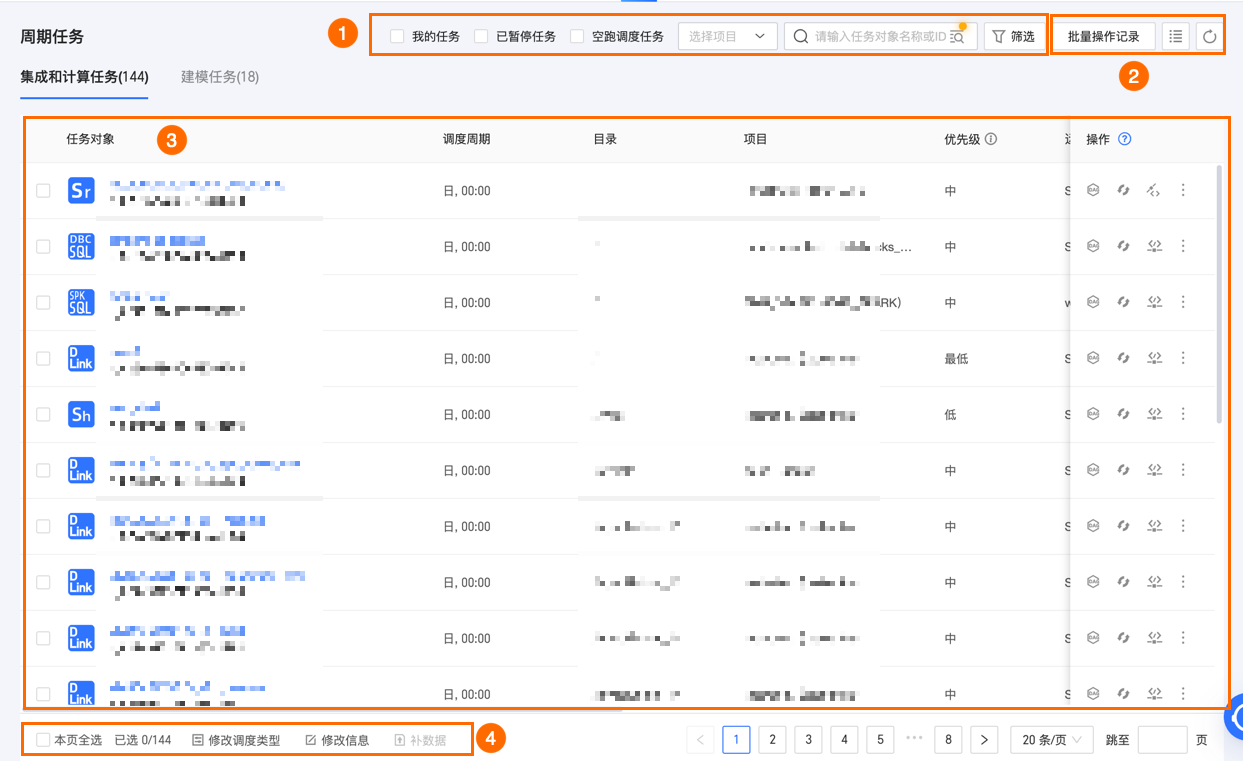Click the code icon in Sh row
The image size is (1243, 761).
(1153, 414)
